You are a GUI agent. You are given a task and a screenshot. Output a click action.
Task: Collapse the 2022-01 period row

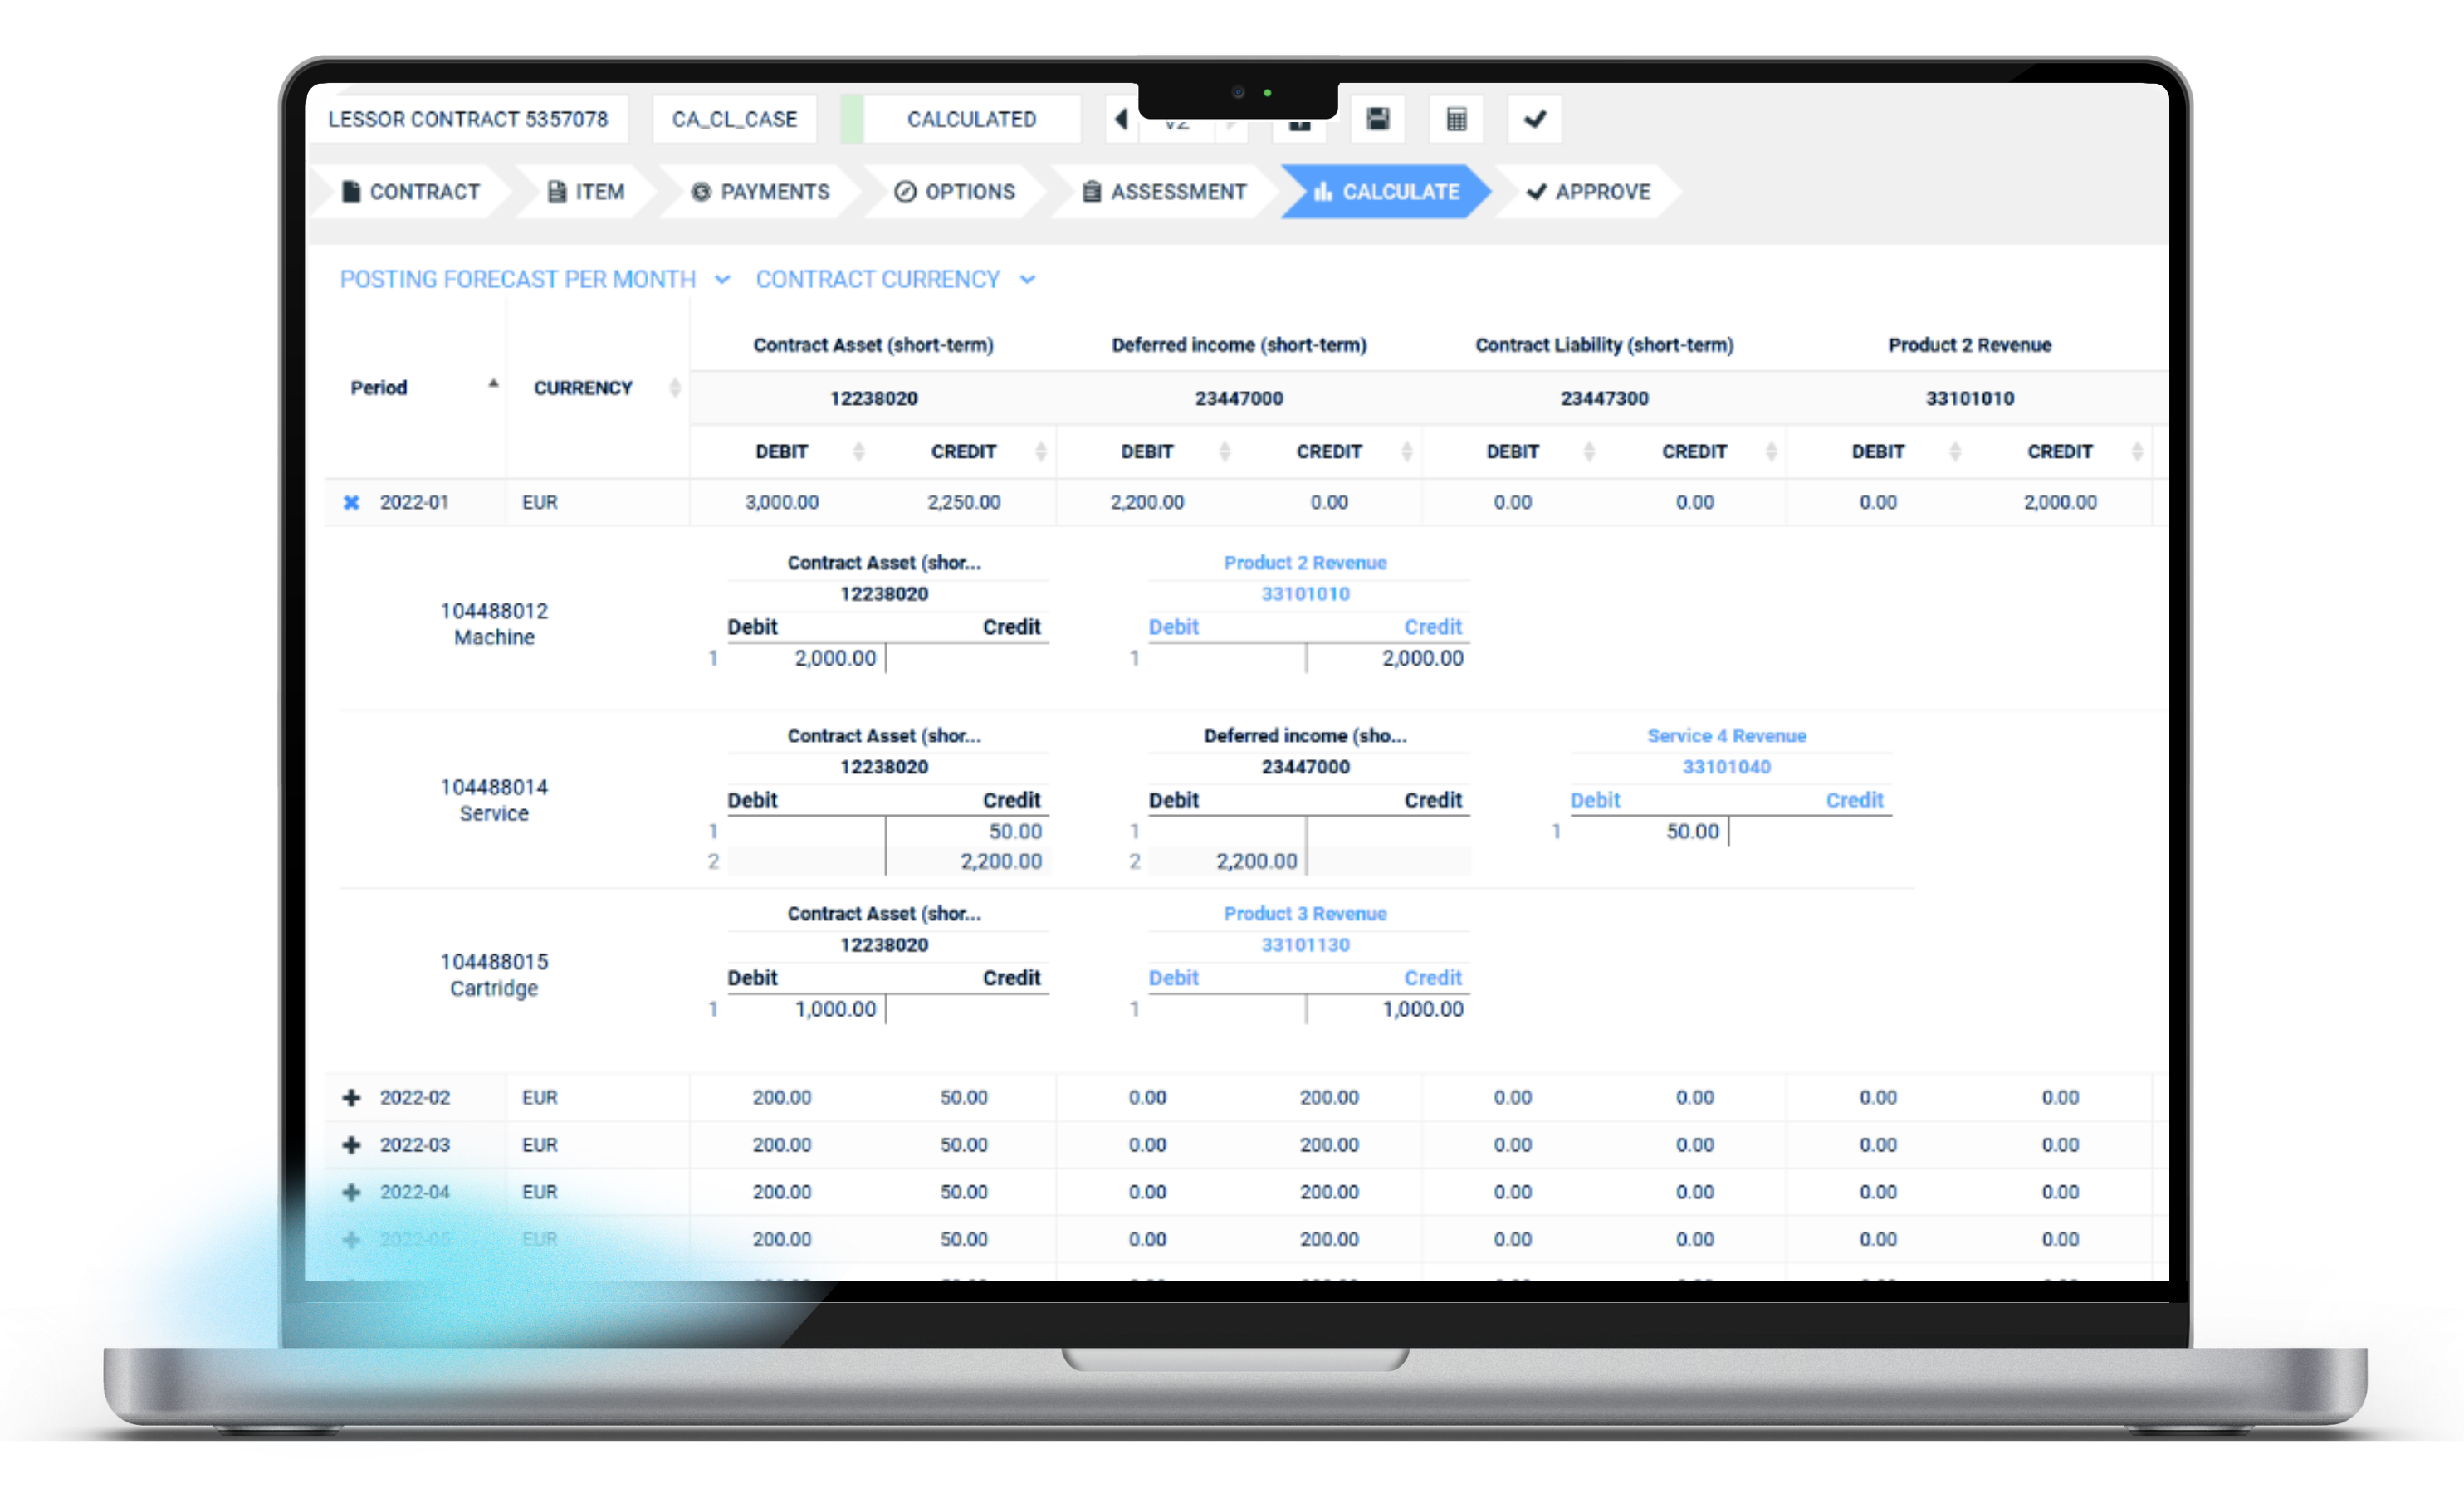(351, 502)
